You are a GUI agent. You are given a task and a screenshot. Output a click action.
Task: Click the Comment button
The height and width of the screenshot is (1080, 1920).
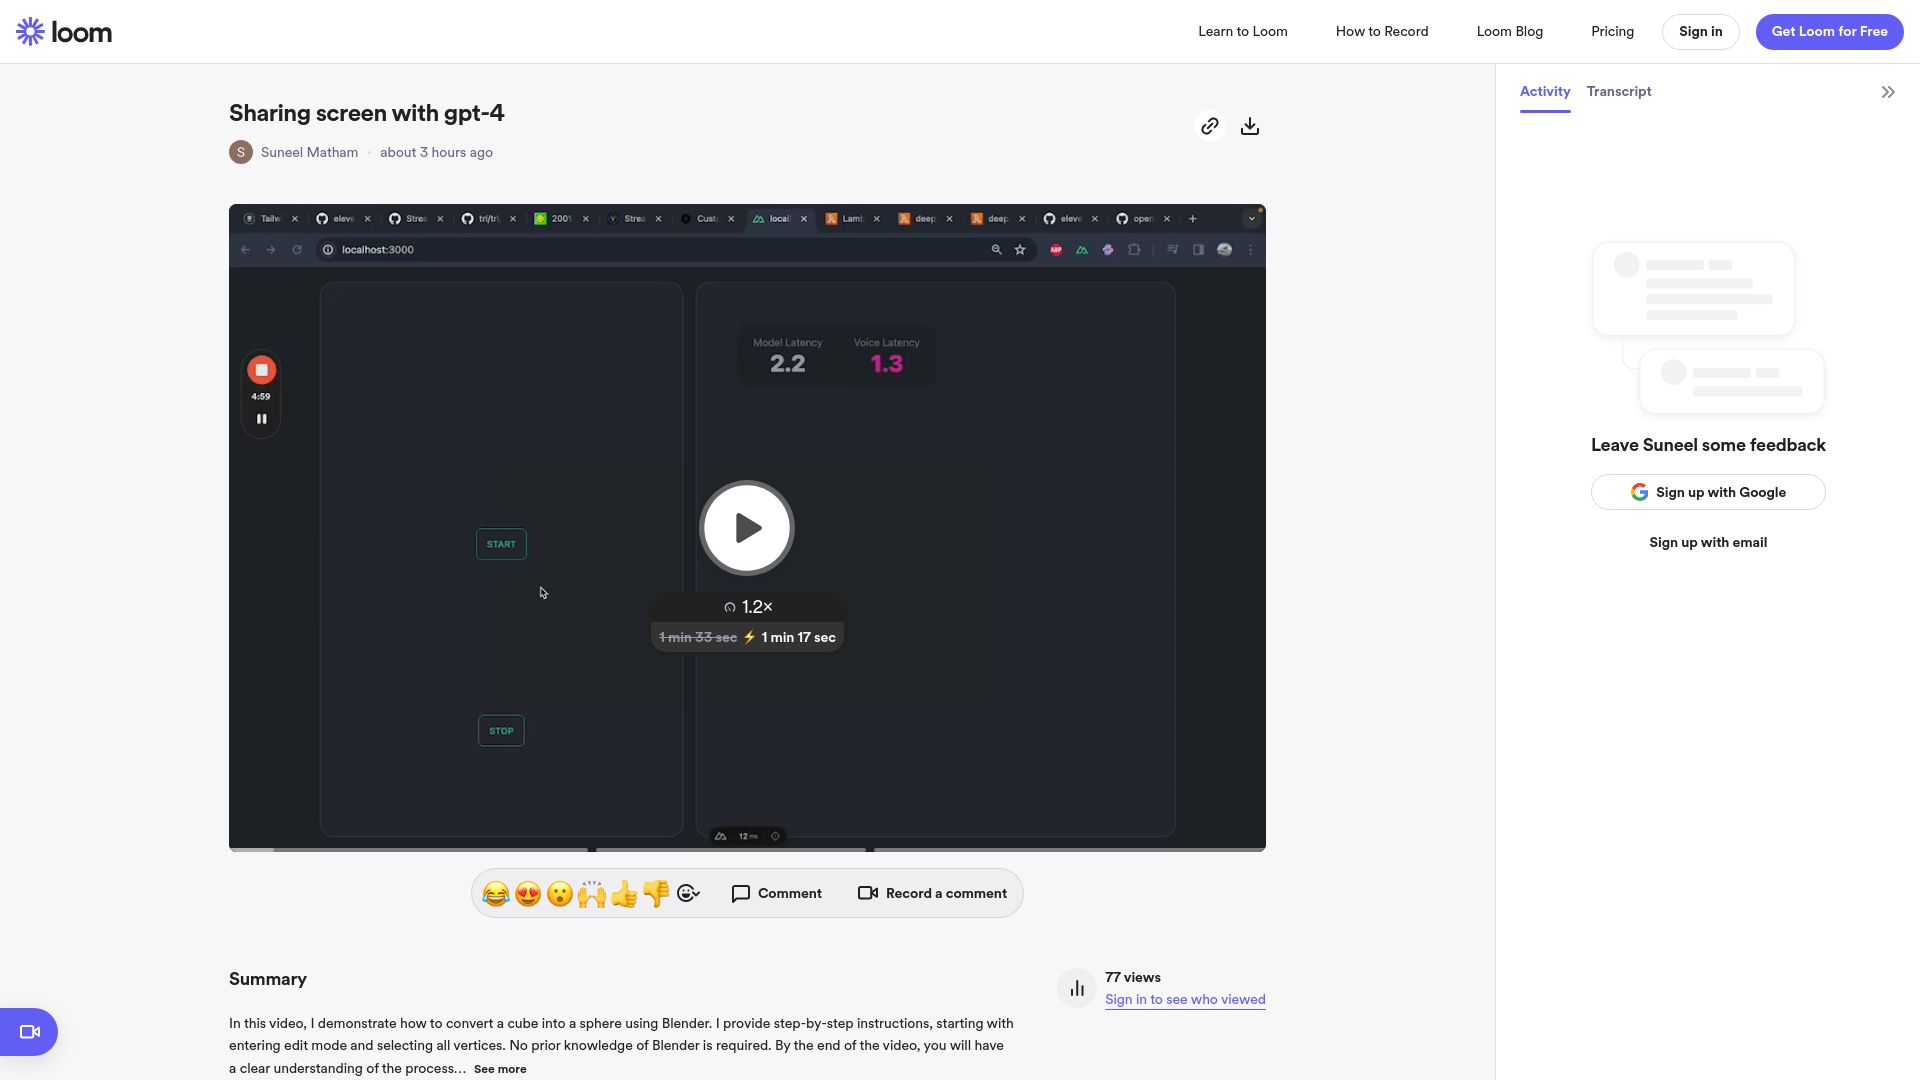[x=777, y=894]
